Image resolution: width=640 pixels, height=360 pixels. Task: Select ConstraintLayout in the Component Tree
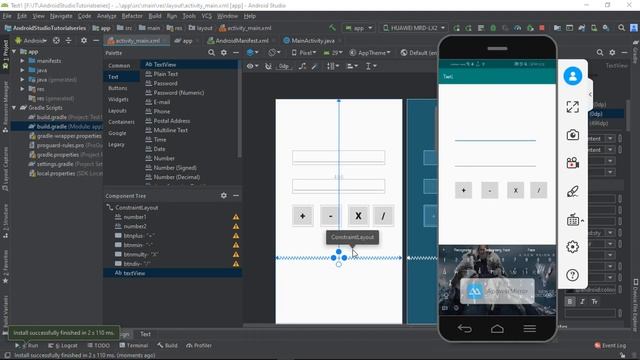[136, 208]
